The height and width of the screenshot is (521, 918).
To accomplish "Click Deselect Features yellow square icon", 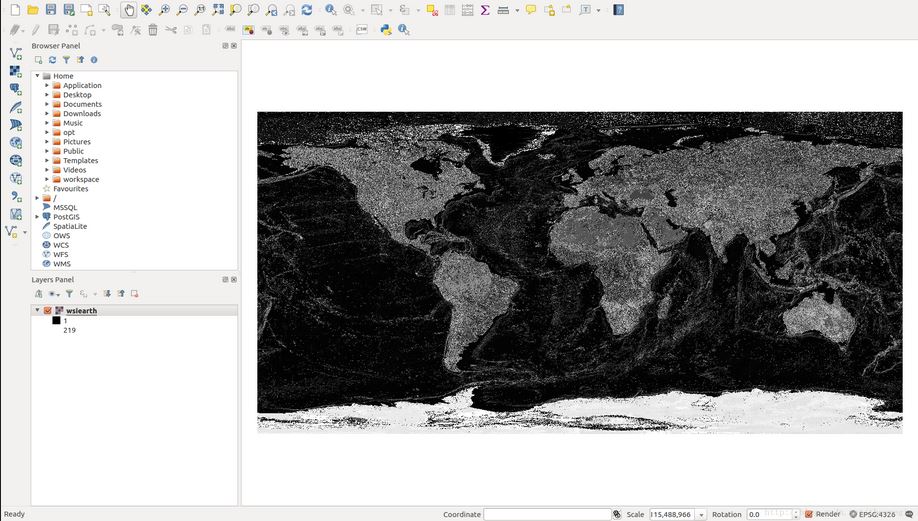I will (431, 10).
